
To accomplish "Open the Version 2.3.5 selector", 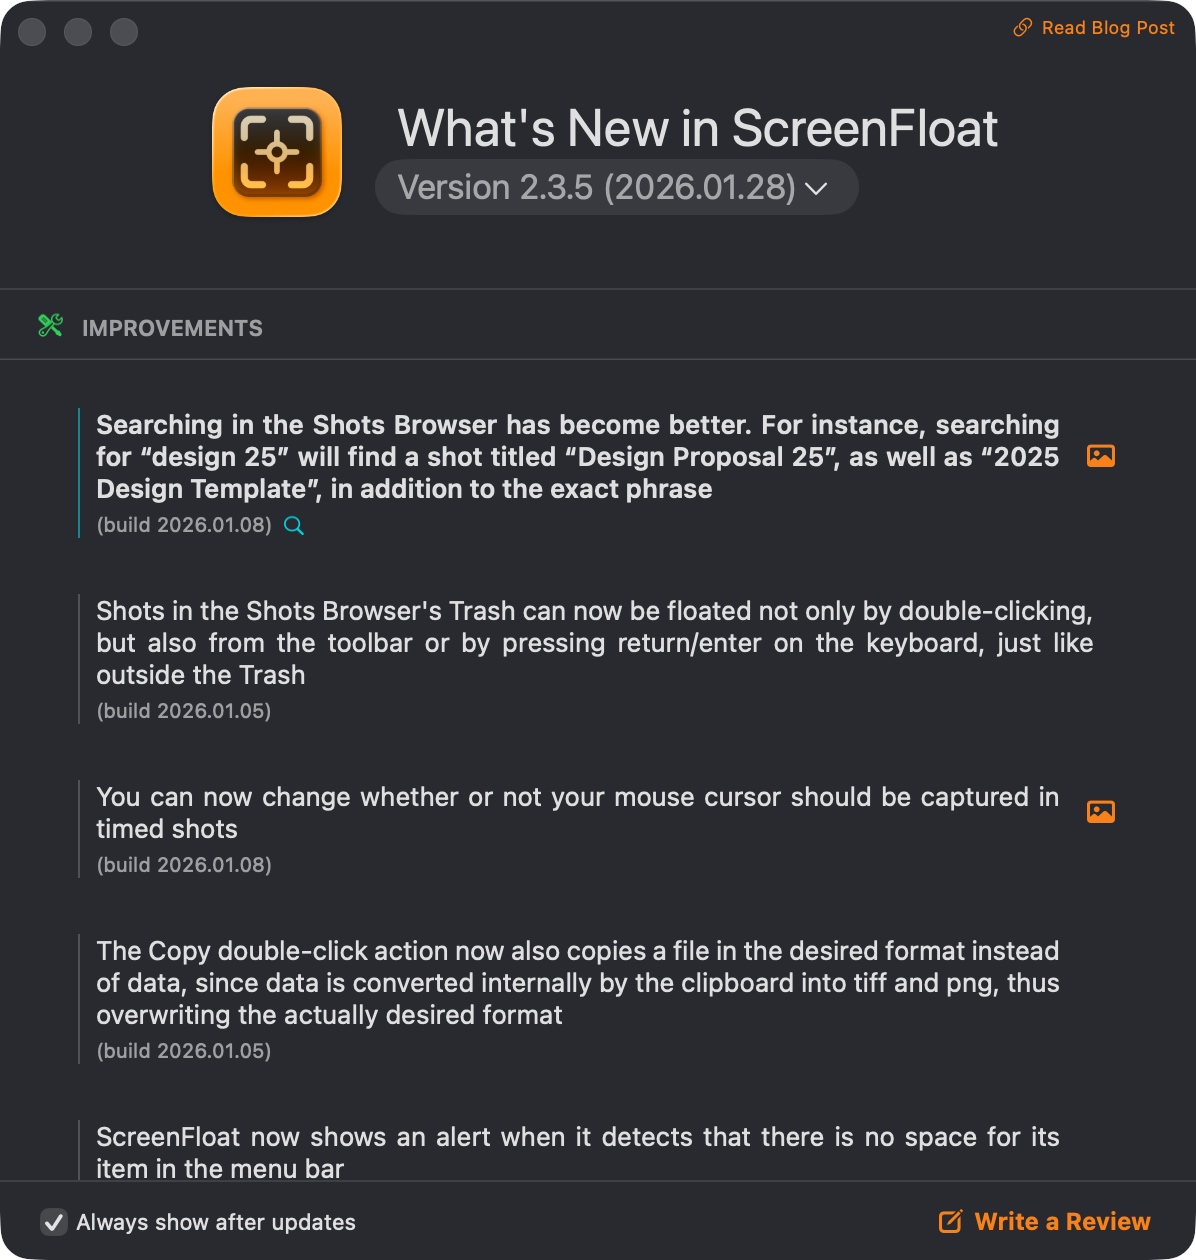I will [616, 187].
